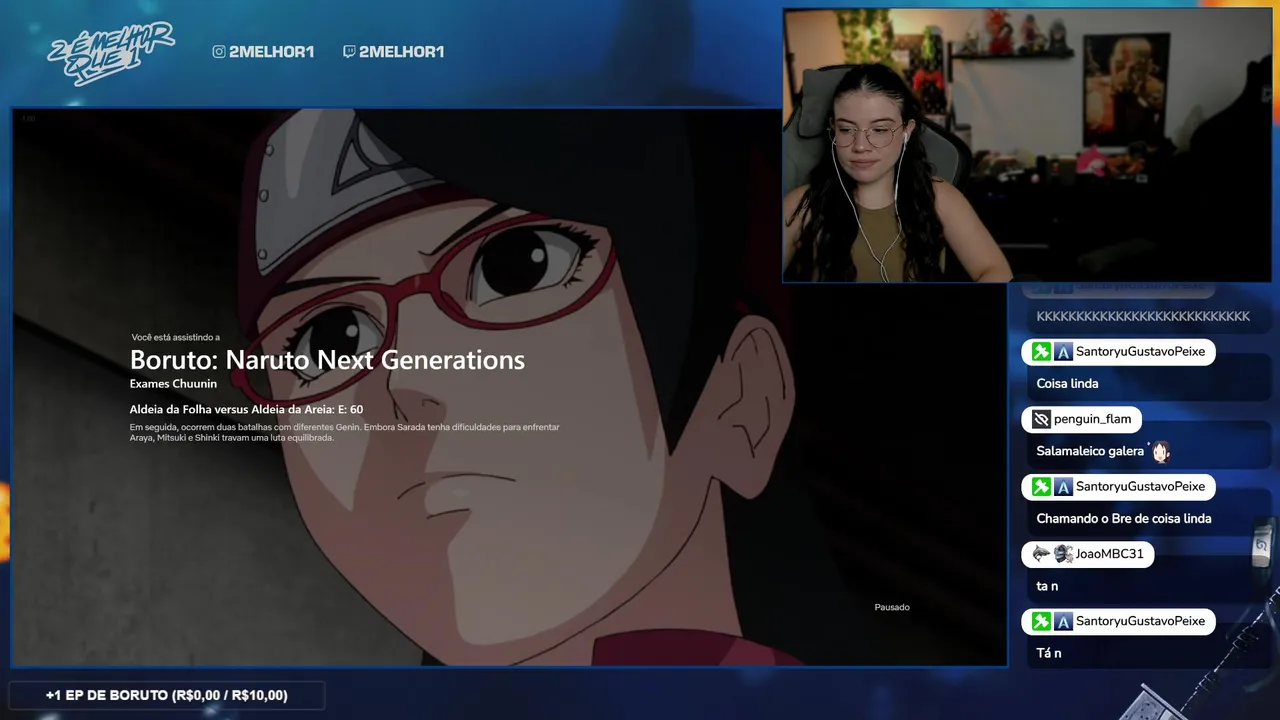Screen dimensions: 1280x720
Task: Click the Instagram handle 2MELHOR1
Action: tap(271, 52)
